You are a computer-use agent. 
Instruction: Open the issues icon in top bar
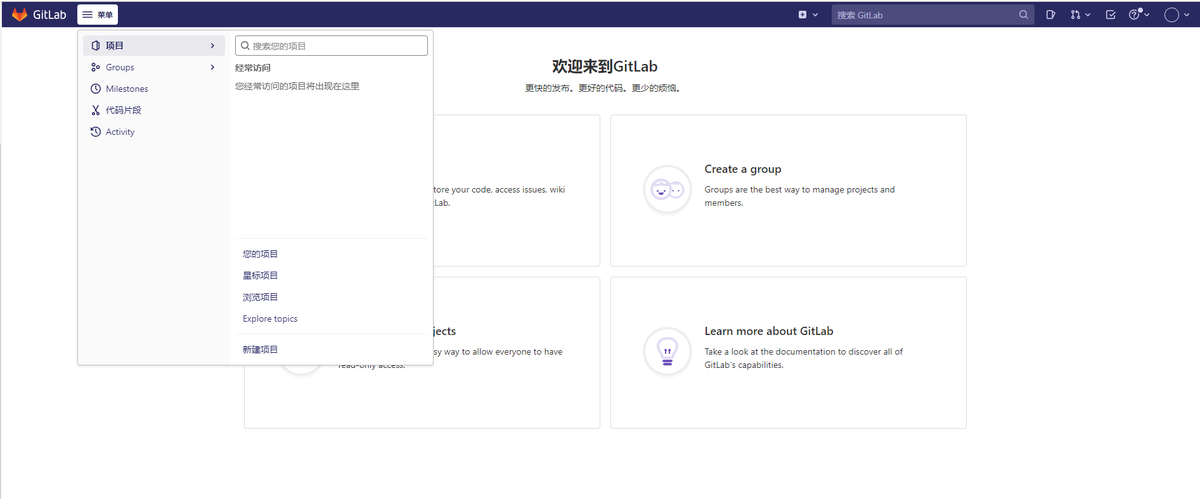click(1051, 15)
